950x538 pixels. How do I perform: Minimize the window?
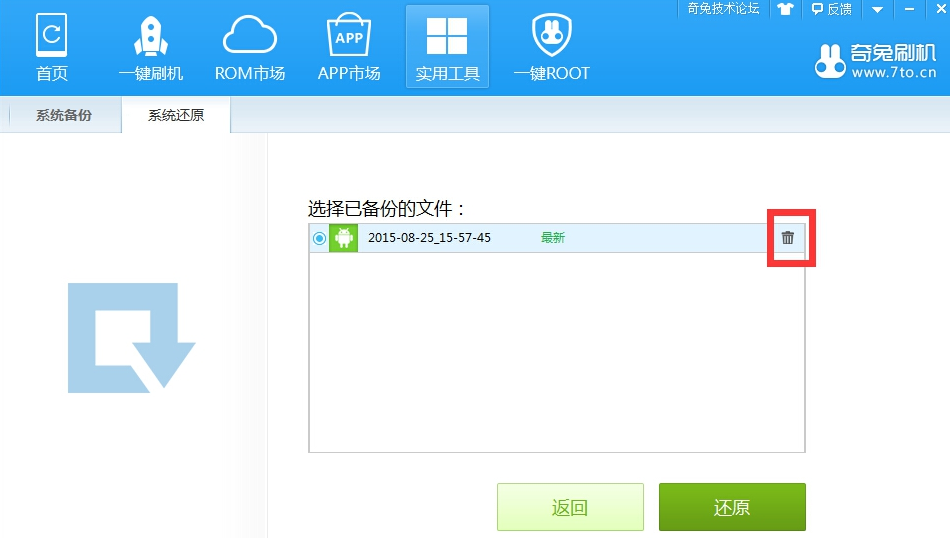(909, 9)
